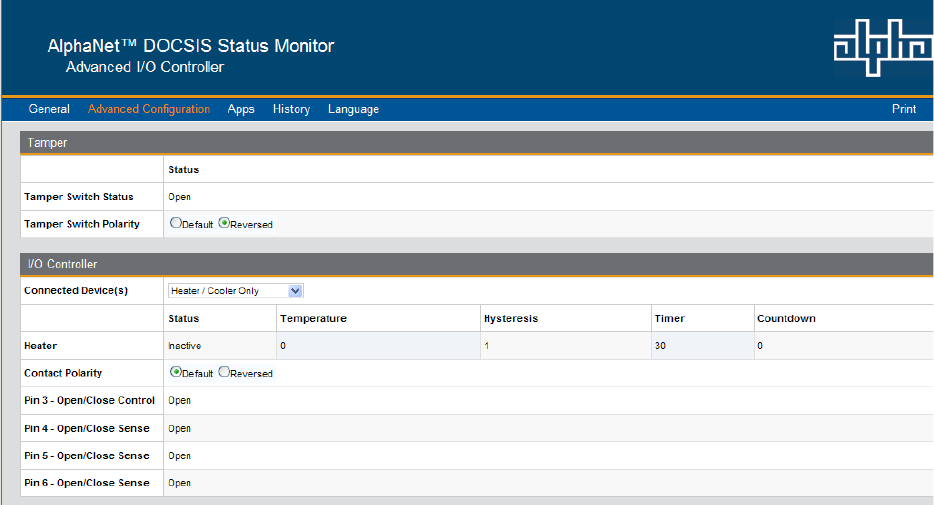Click the AlphaNet DOCSIS Status Monitor title
The width and height of the screenshot is (934, 505).
click(191, 46)
